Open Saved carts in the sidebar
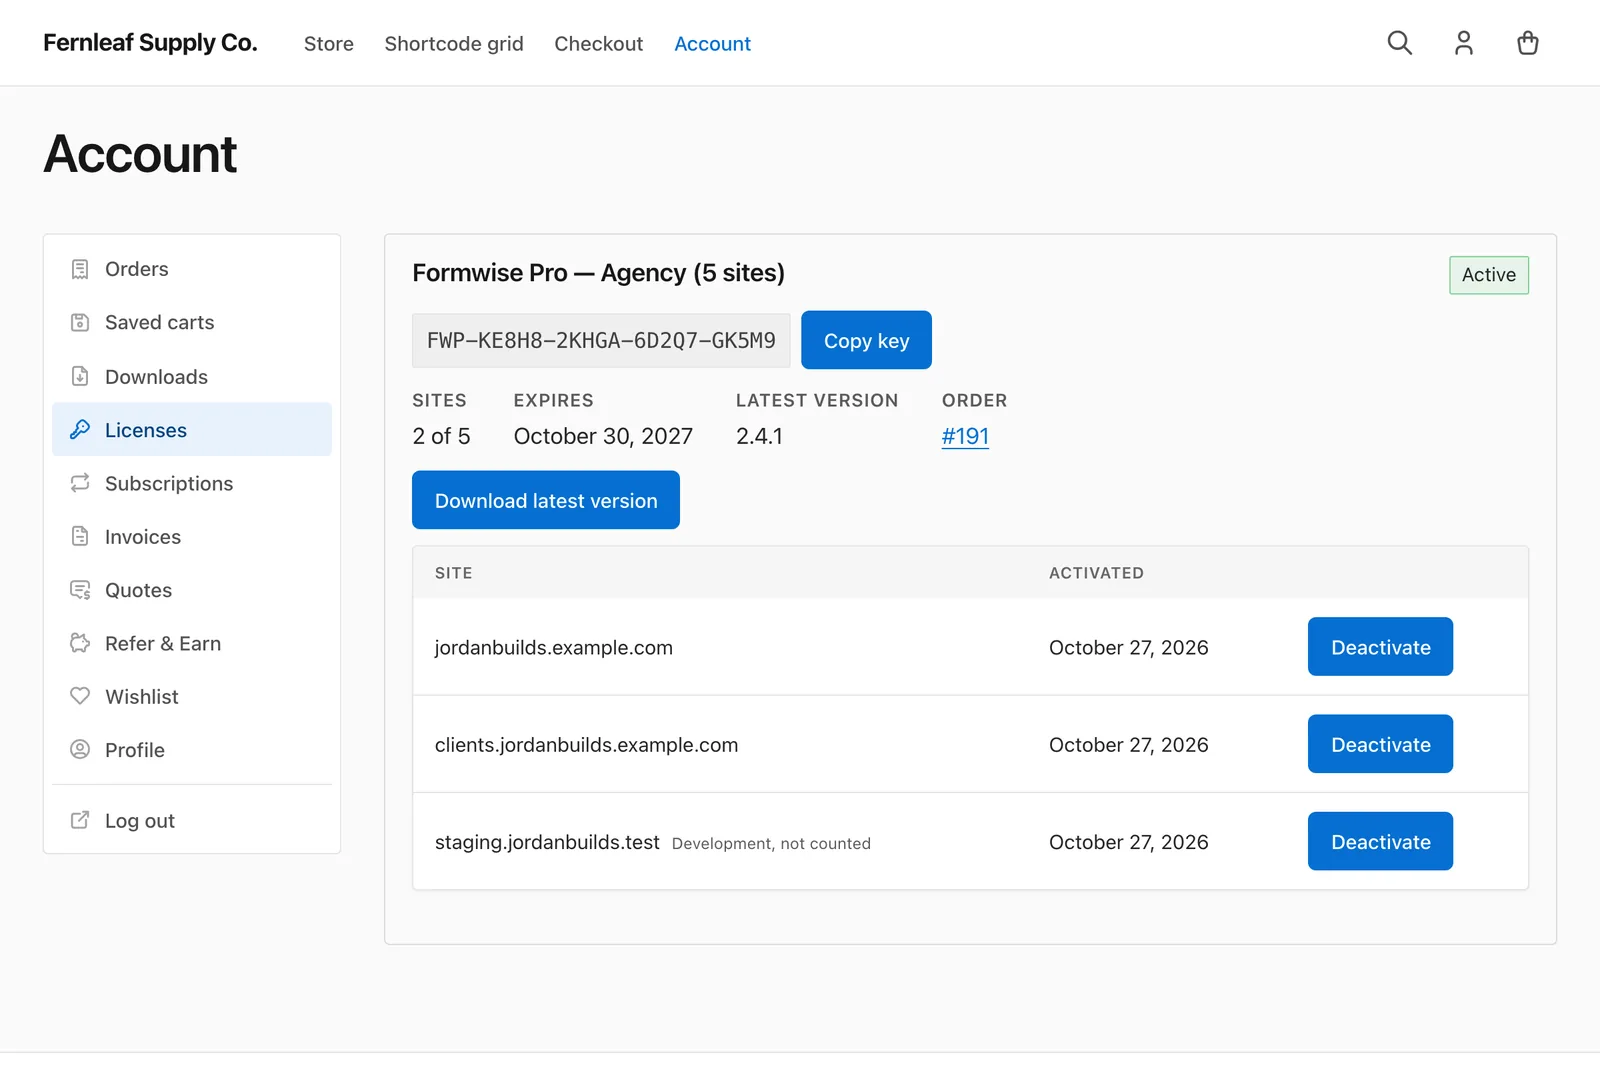1600x1069 pixels. pyautogui.click(x=192, y=322)
